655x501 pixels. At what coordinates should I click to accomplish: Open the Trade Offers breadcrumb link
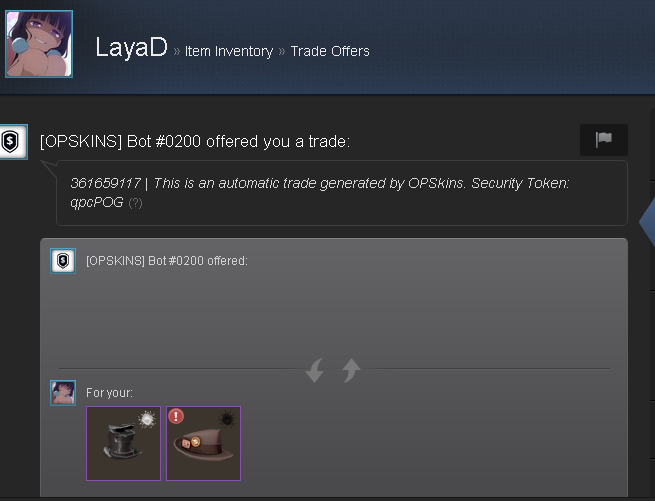[x=330, y=51]
